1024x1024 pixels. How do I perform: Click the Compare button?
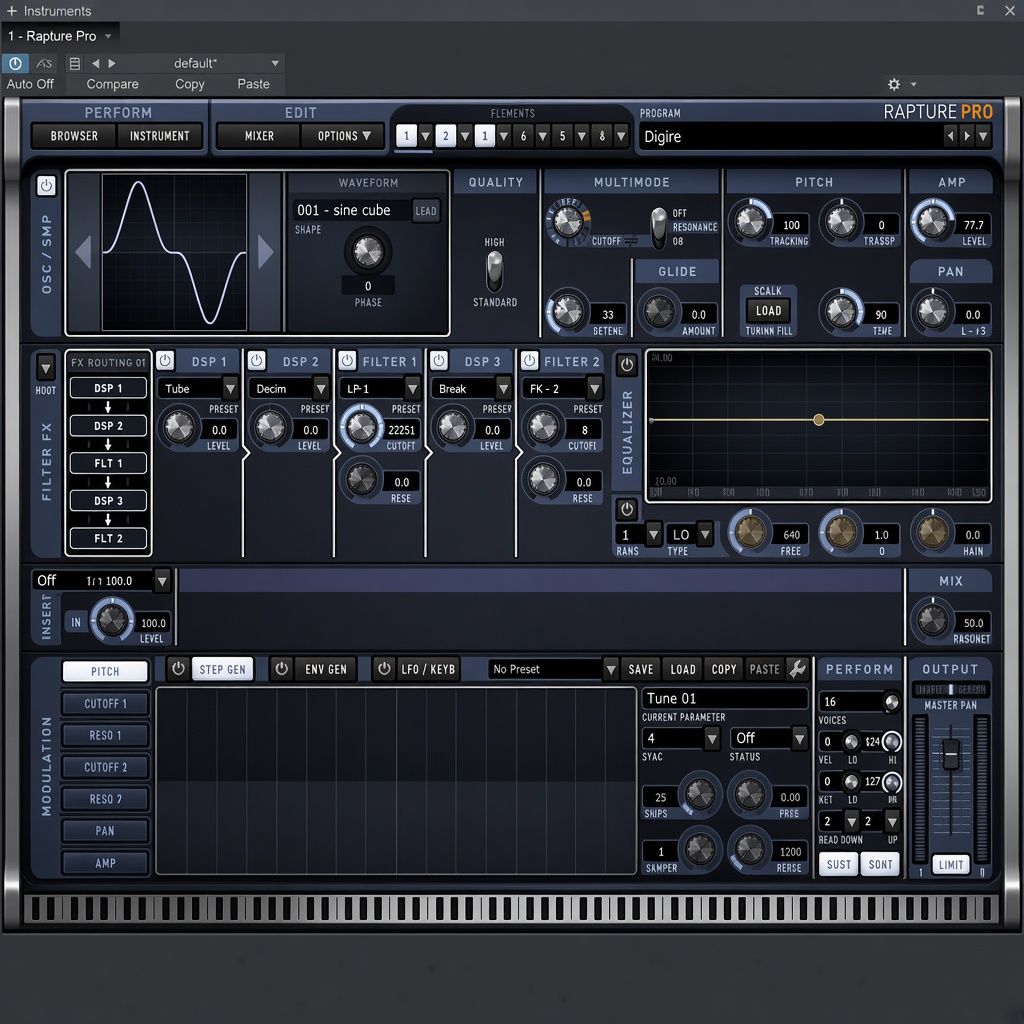(112, 84)
